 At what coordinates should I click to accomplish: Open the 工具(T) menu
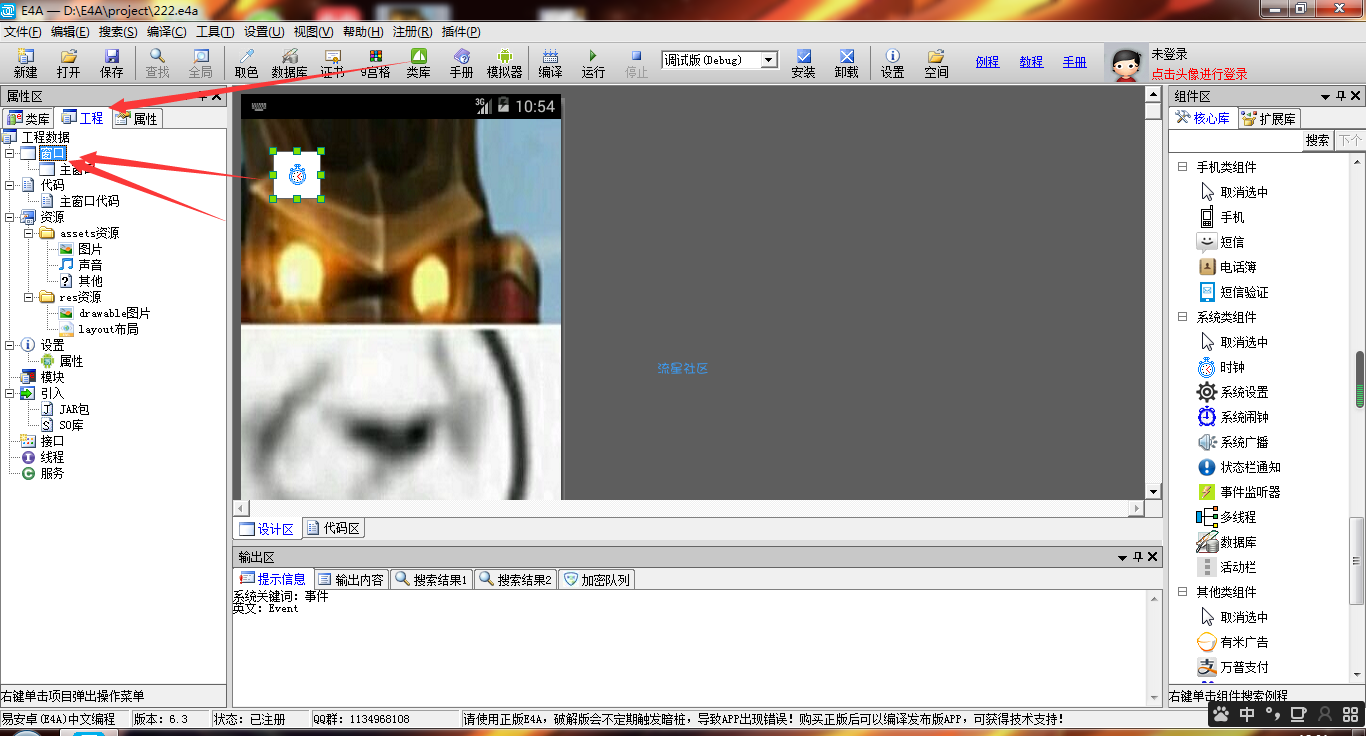(x=215, y=32)
